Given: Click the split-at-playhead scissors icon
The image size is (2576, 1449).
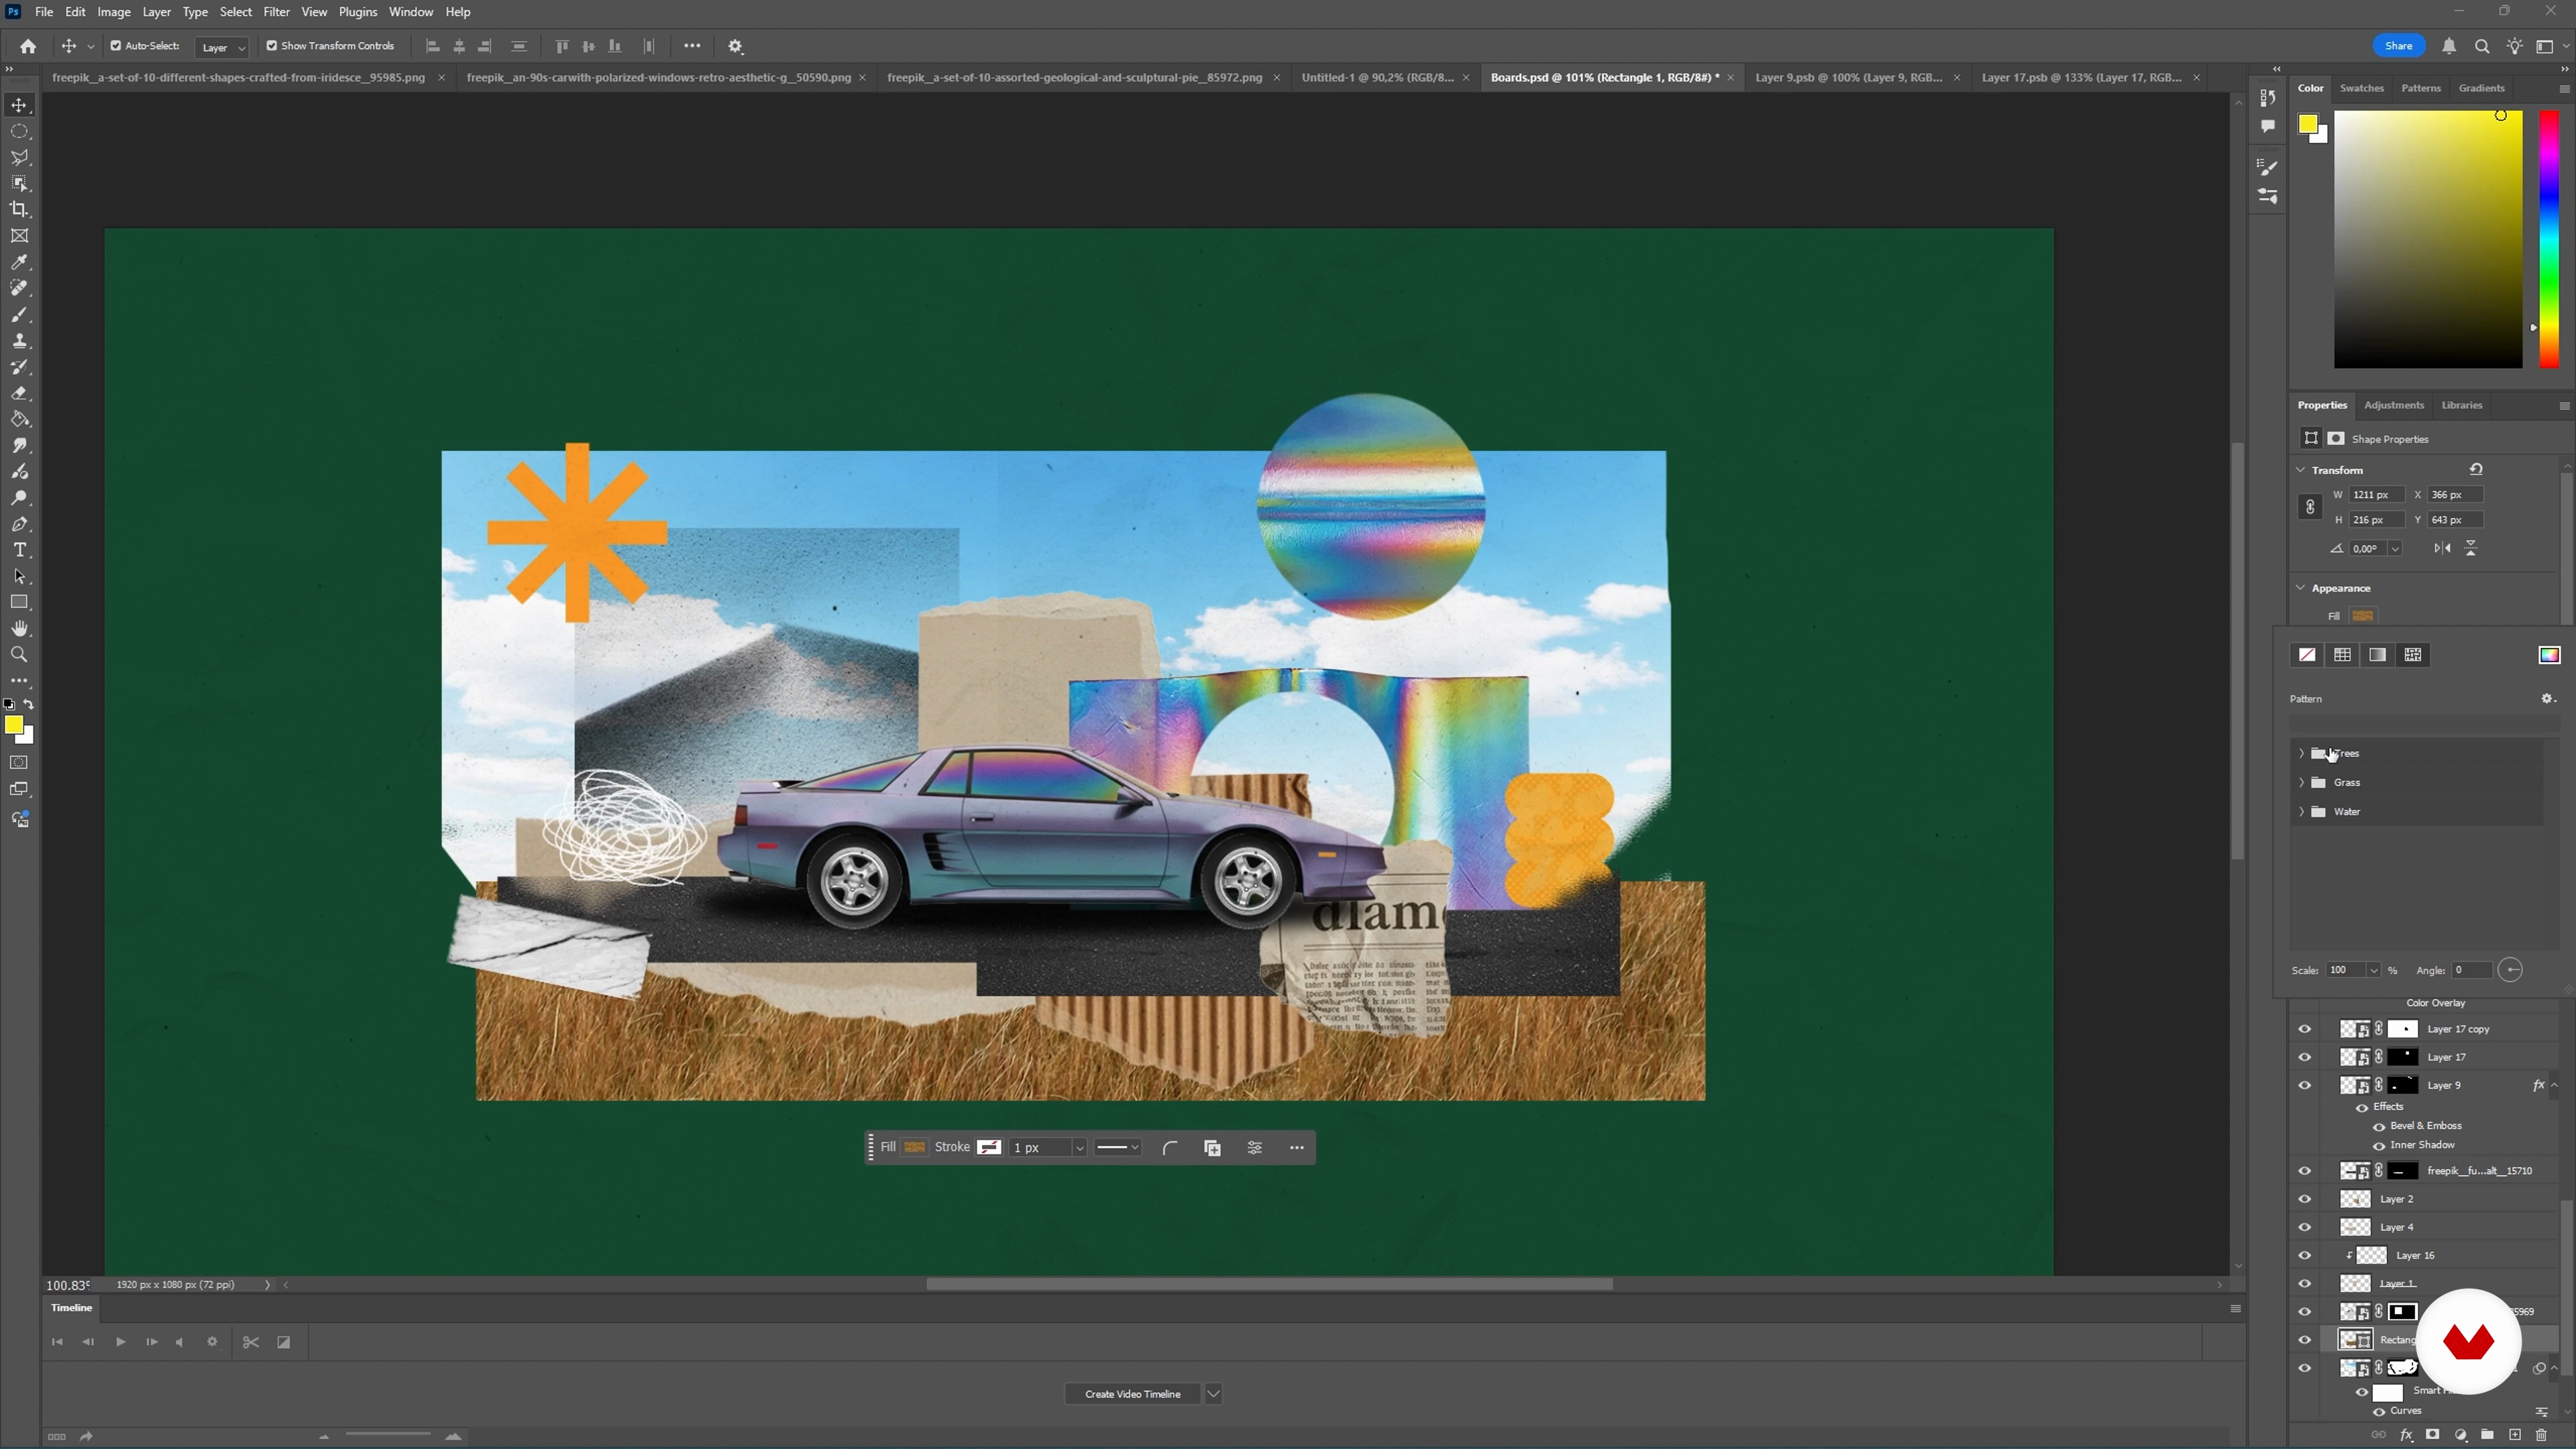Looking at the screenshot, I should pos(251,1342).
